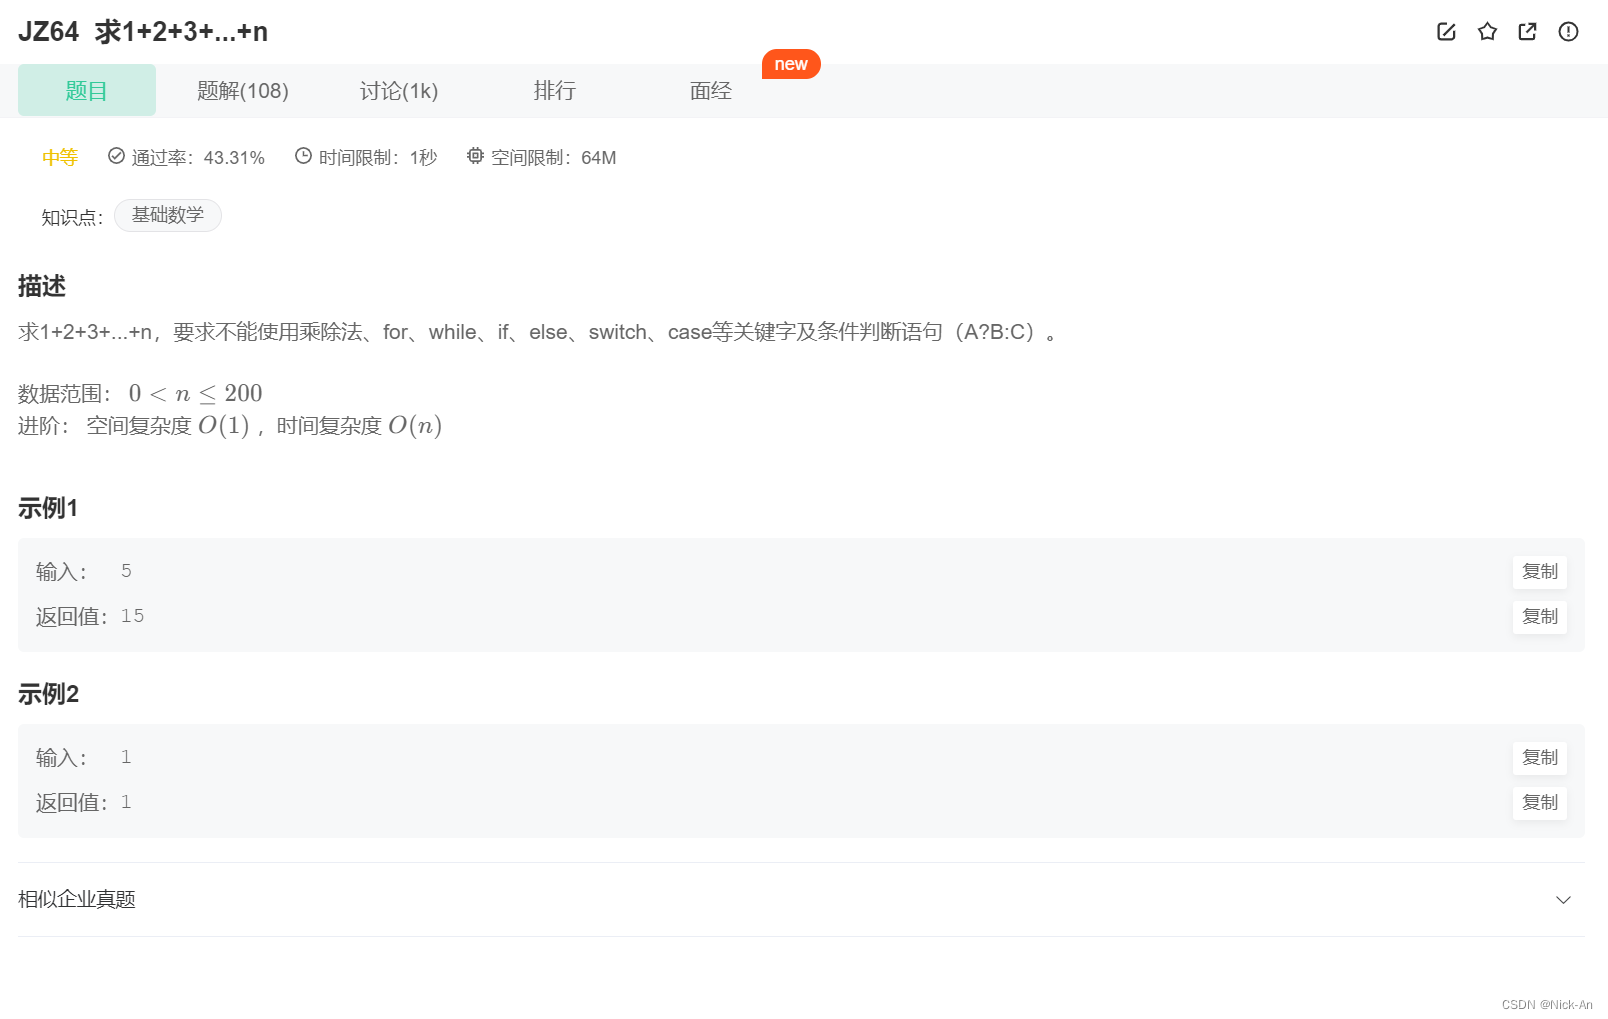Viewport: 1608px width, 1019px height.
Task: Click the 中等 difficulty label
Action: 60,157
